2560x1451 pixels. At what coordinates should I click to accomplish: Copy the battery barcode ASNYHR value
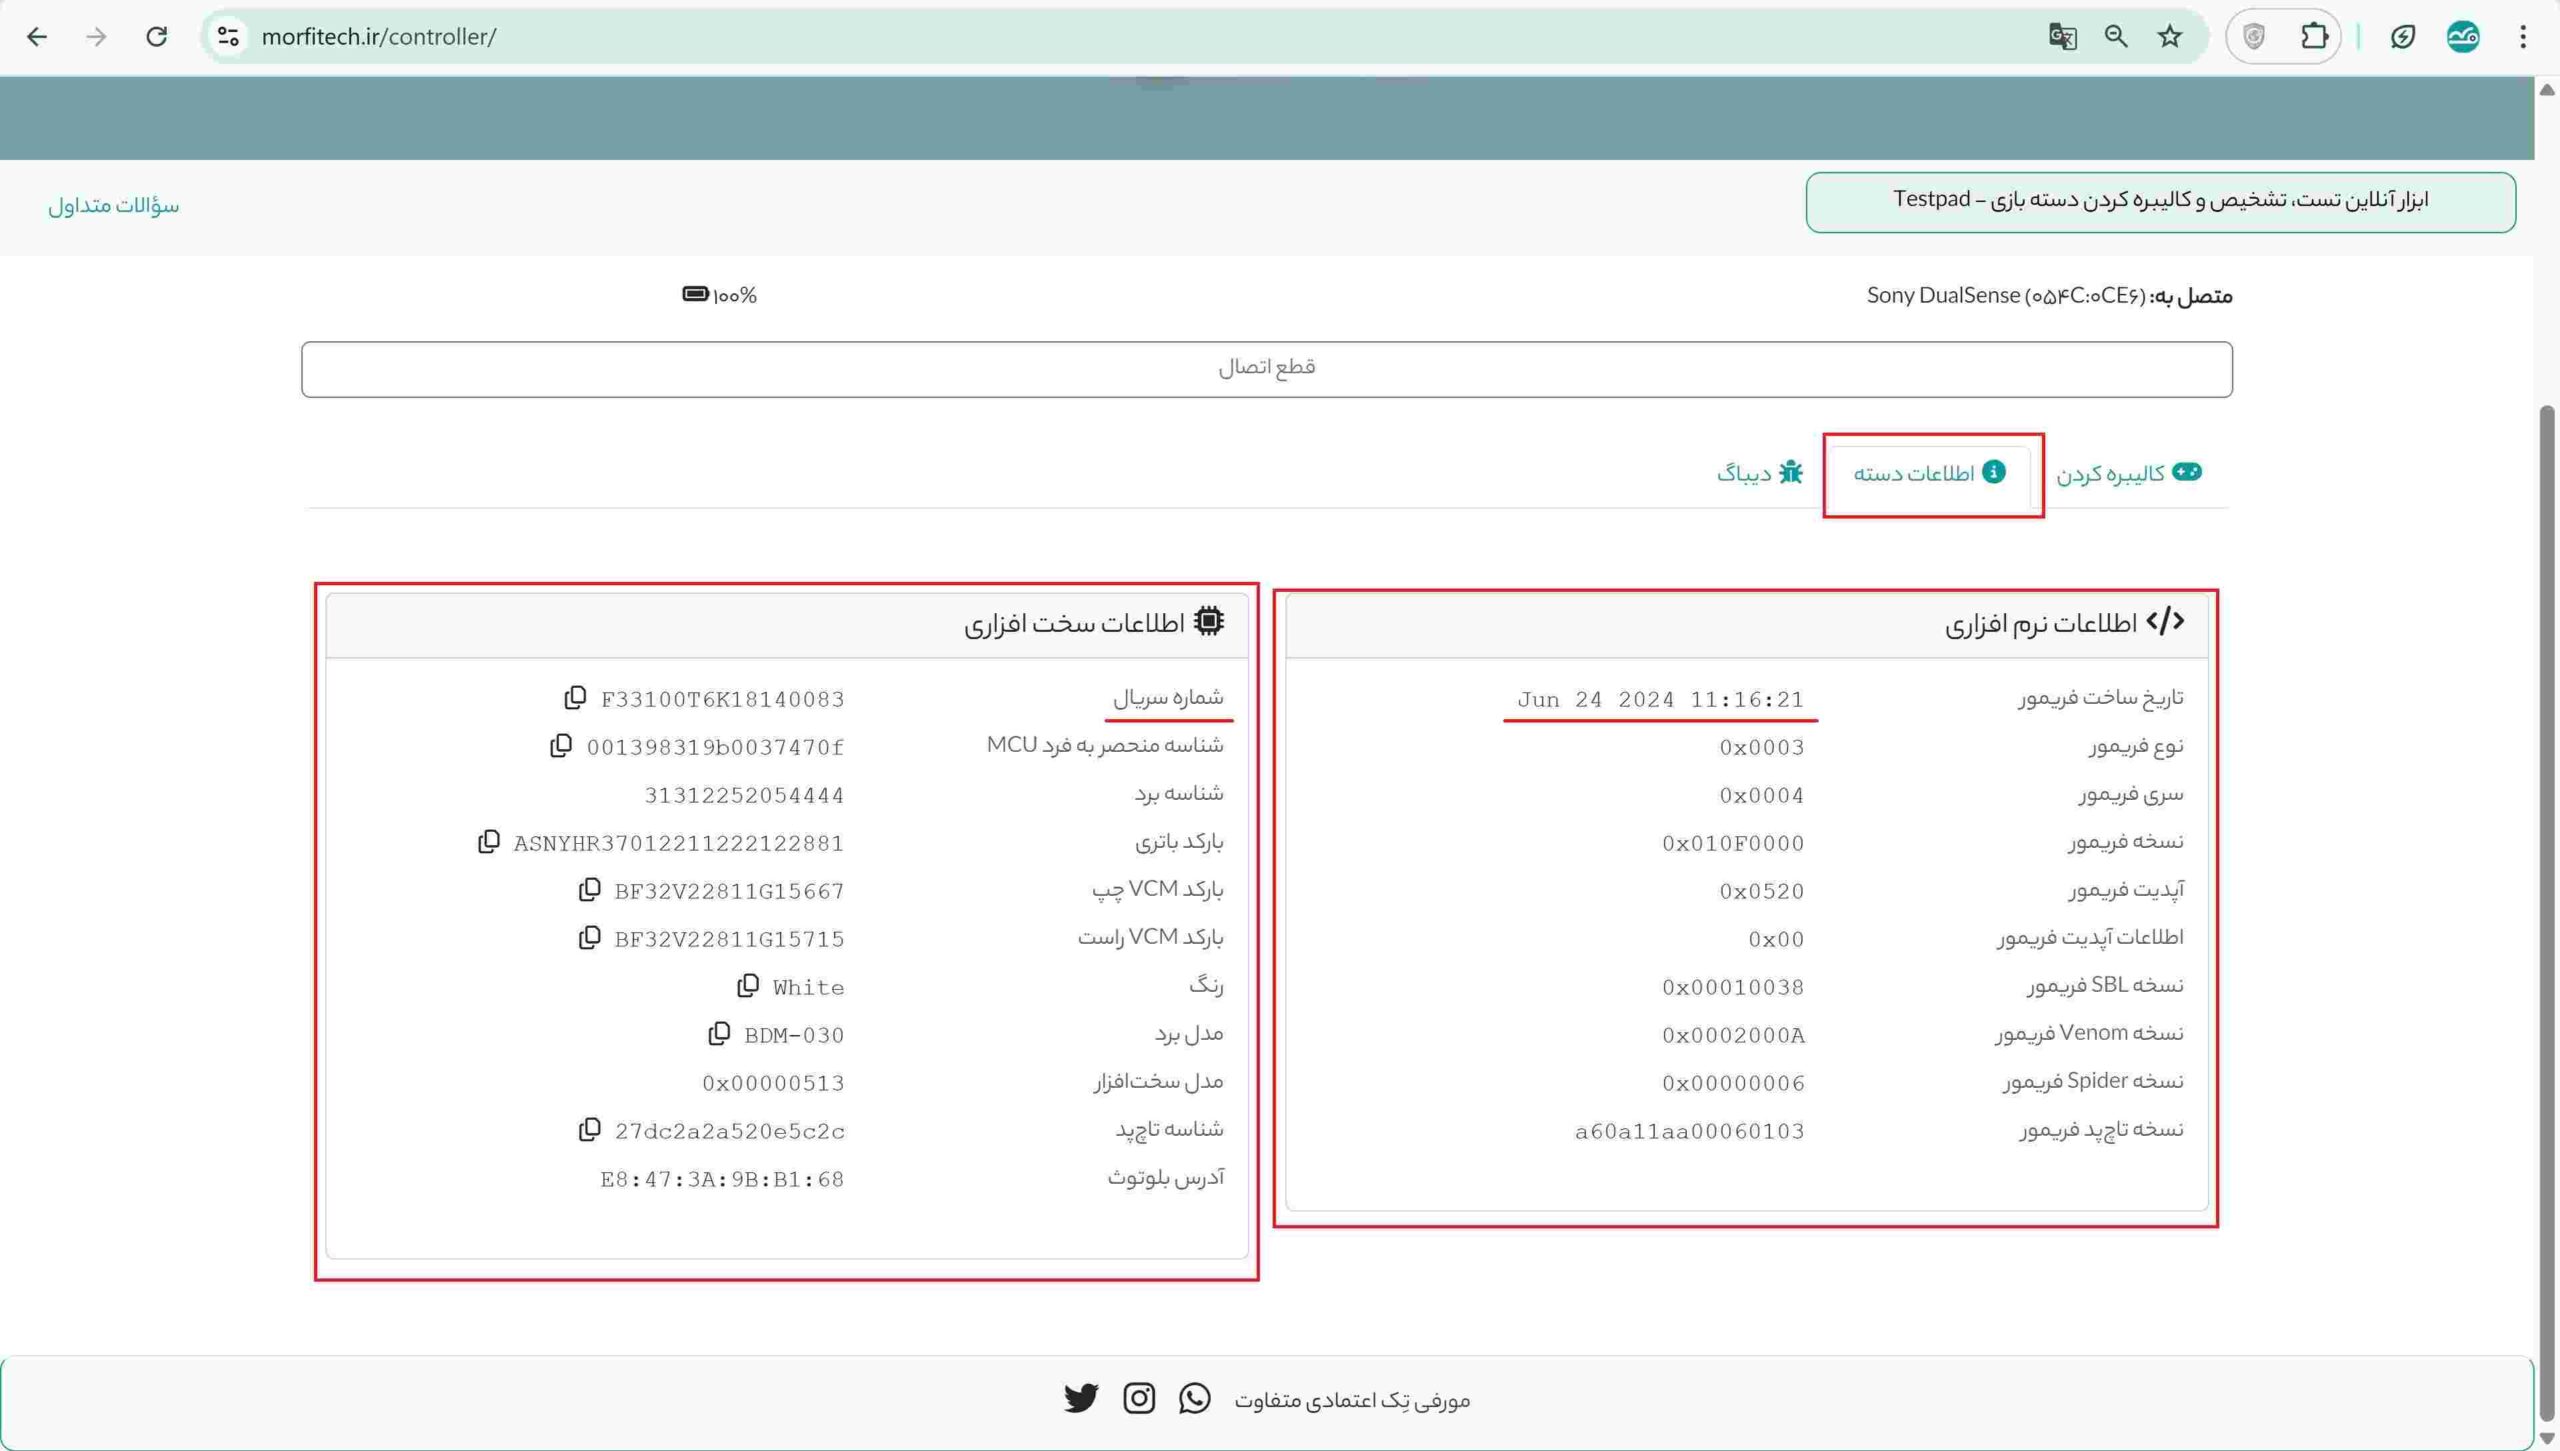click(488, 841)
